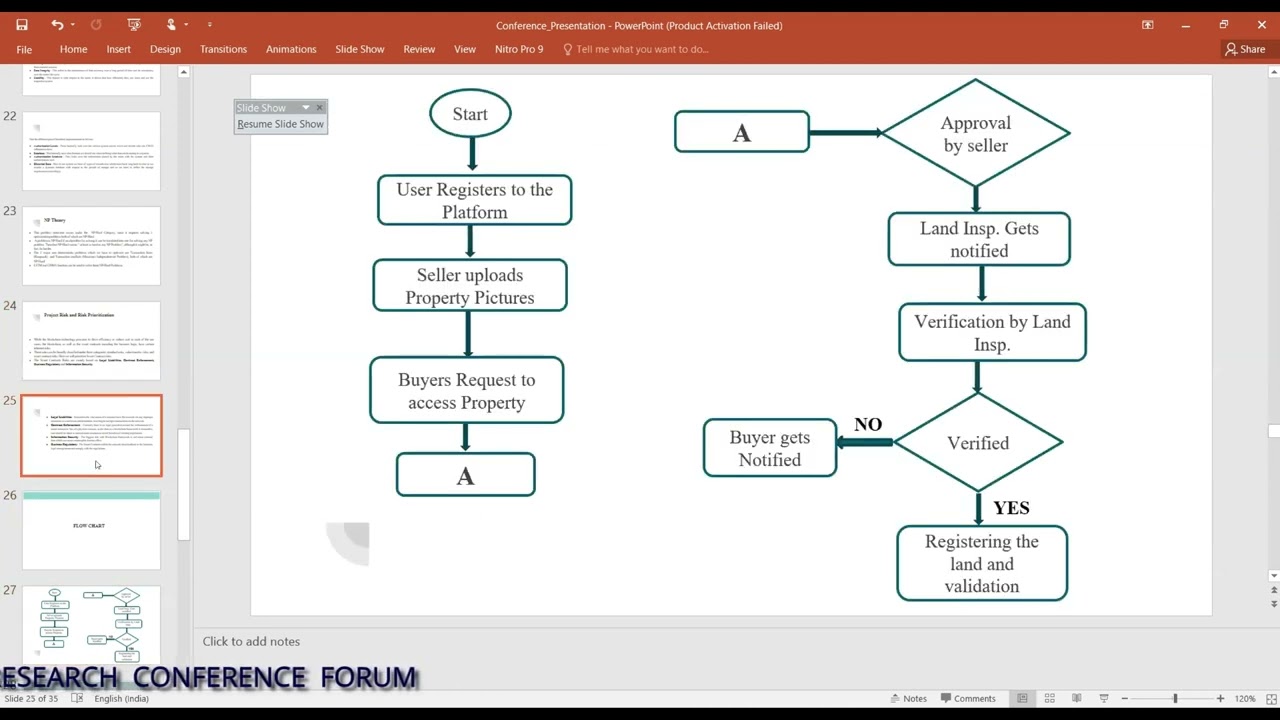The height and width of the screenshot is (720, 1280).
Task: Open the Undo history dropdown arrow
Action: coord(73,25)
